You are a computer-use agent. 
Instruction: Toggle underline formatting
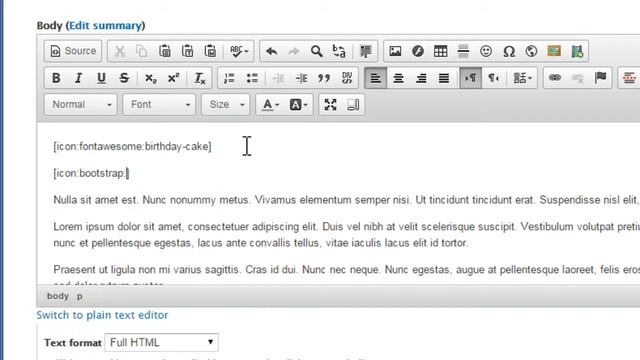101,78
